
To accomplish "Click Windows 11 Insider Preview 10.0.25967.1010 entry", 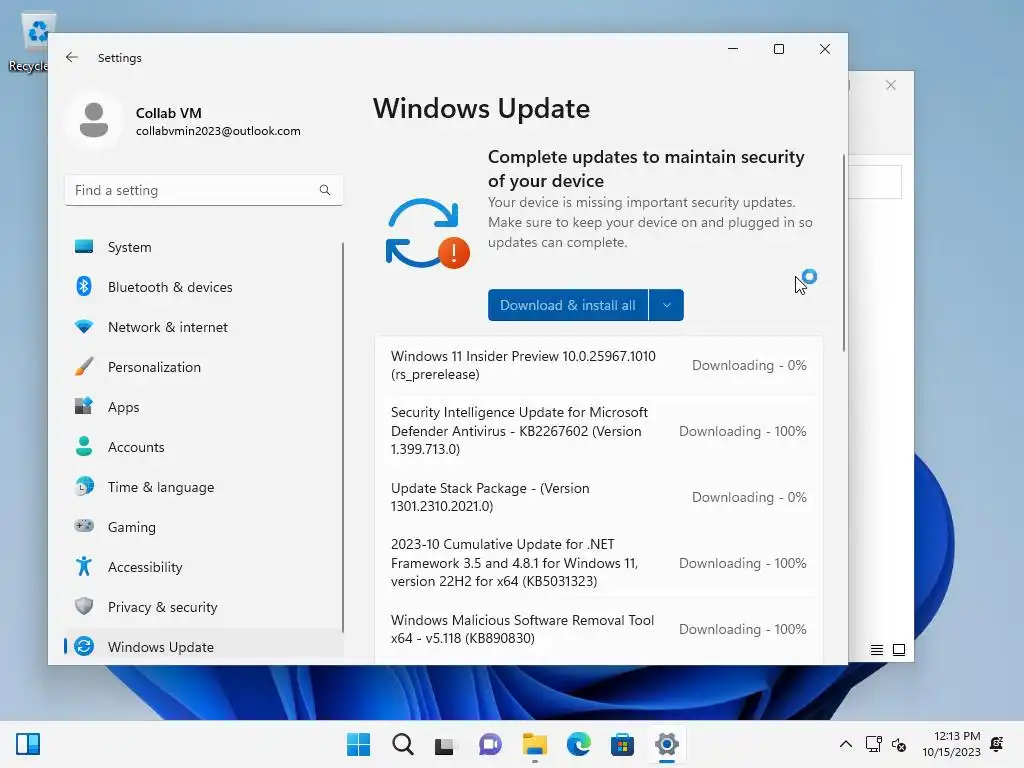I will click(x=599, y=365).
